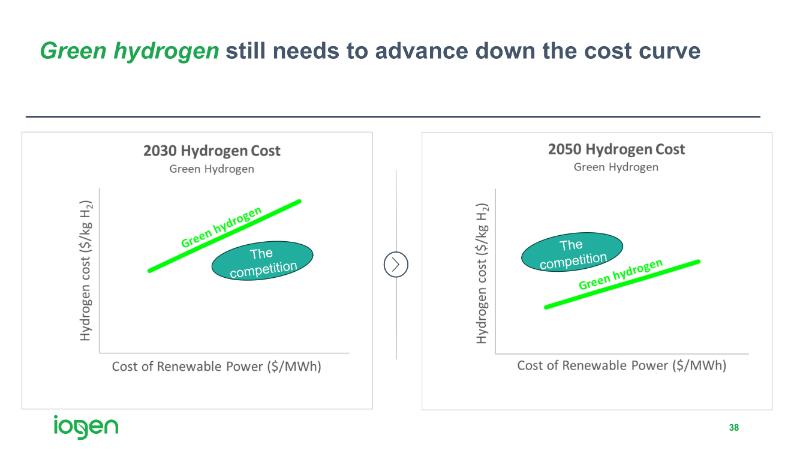The height and width of the screenshot is (450, 800).
Task: Click the green trend line in 2050 chart
Action: pyautogui.click(x=560, y=302)
